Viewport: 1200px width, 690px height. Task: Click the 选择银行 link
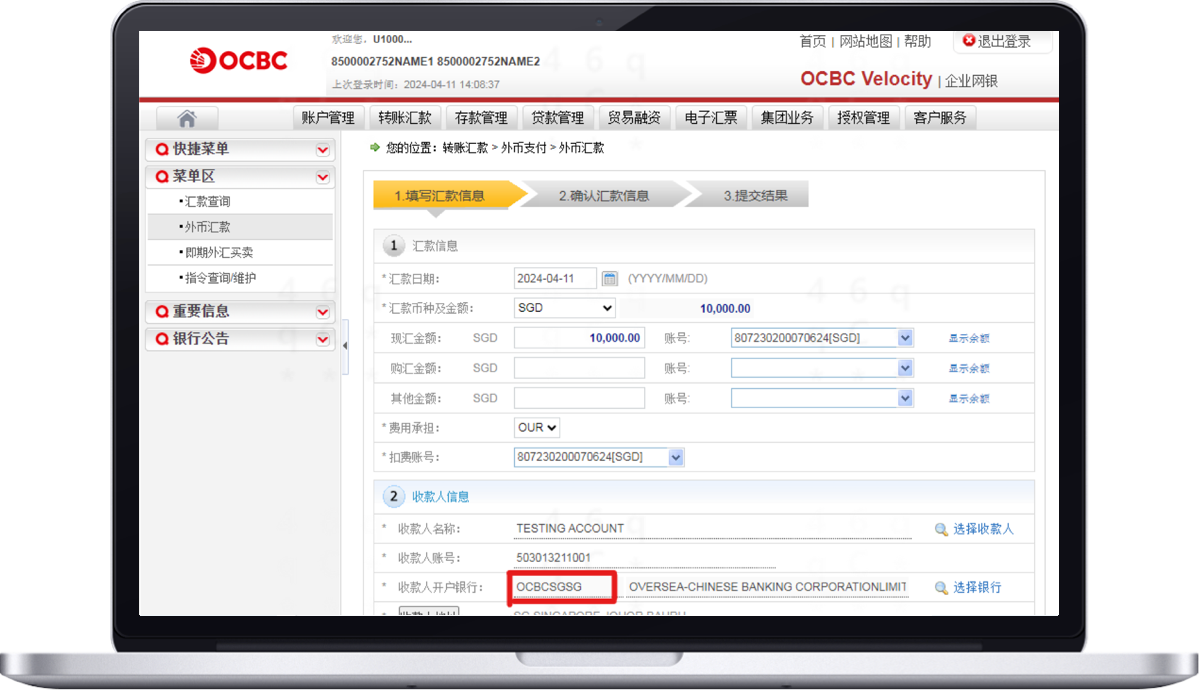point(977,588)
